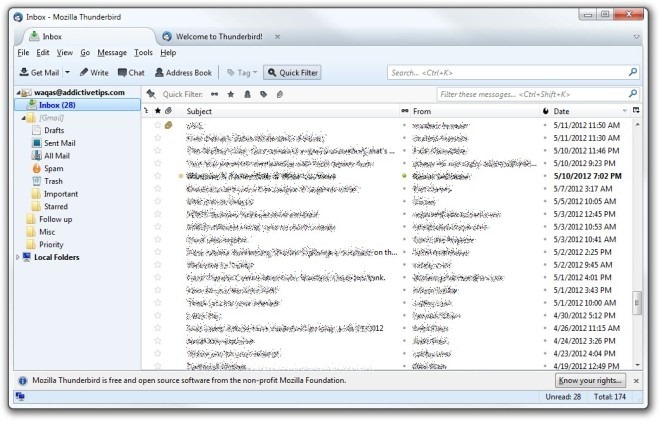
Task: Filter messages with attachments paperclip icon
Action: (279, 94)
